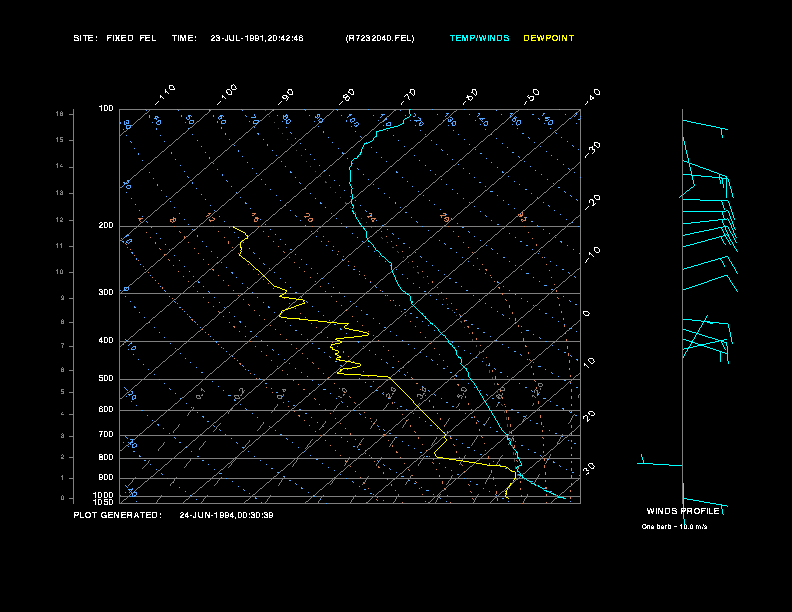The width and height of the screenshot is (792, 612).
Task: Click the -50 isotherm label at top
Action: pos(532,97)
